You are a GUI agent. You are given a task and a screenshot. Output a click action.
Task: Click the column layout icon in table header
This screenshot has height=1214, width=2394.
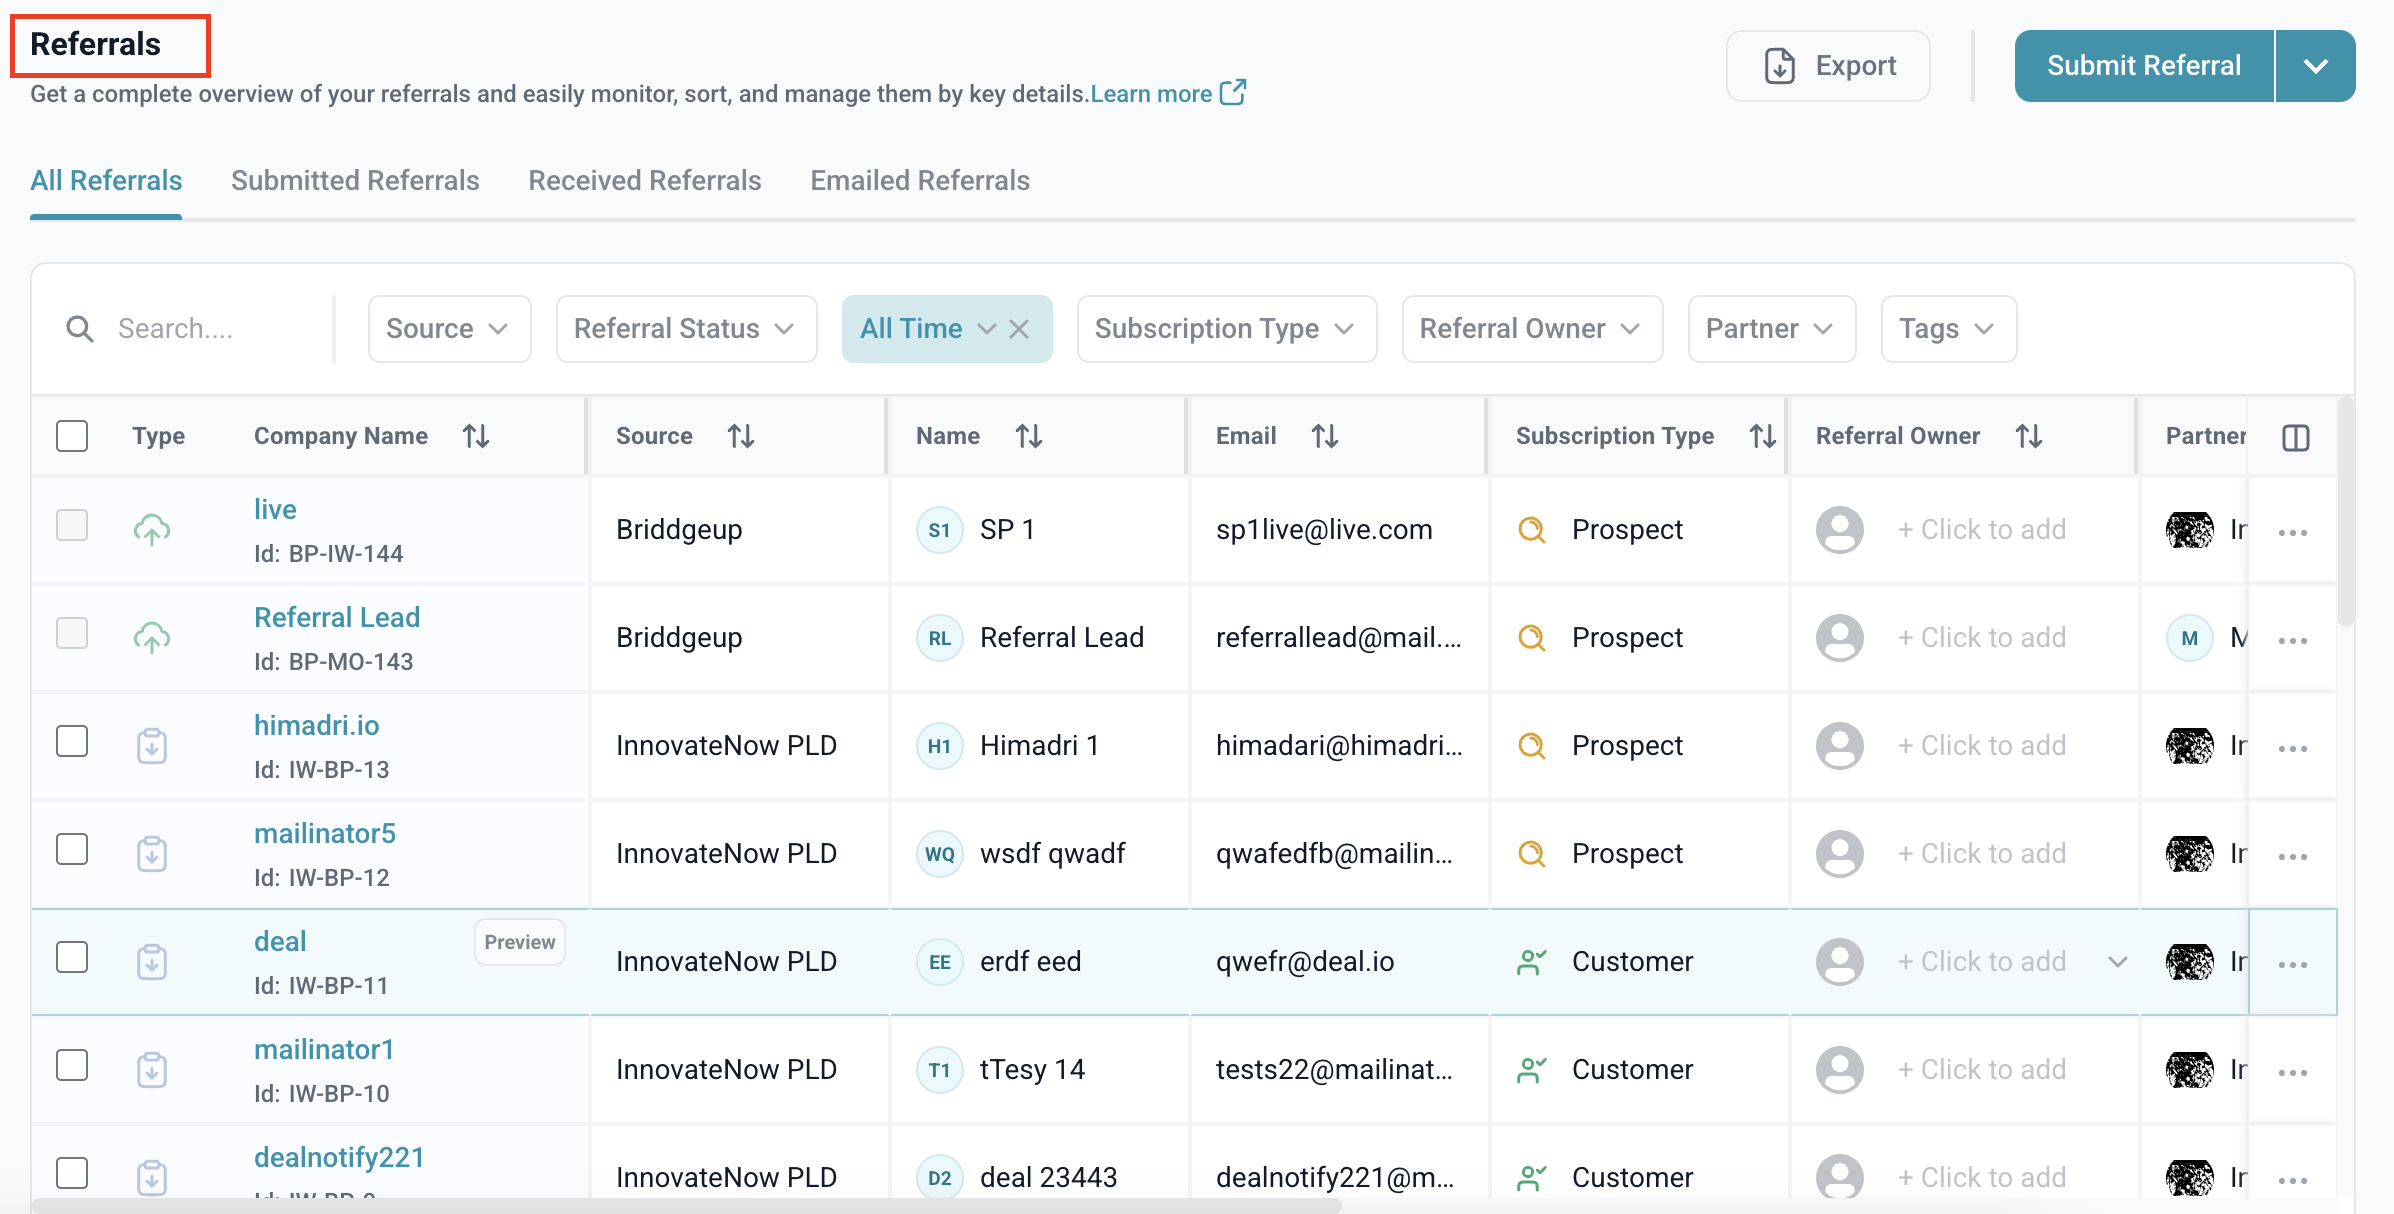click(x=2295, y=437)
